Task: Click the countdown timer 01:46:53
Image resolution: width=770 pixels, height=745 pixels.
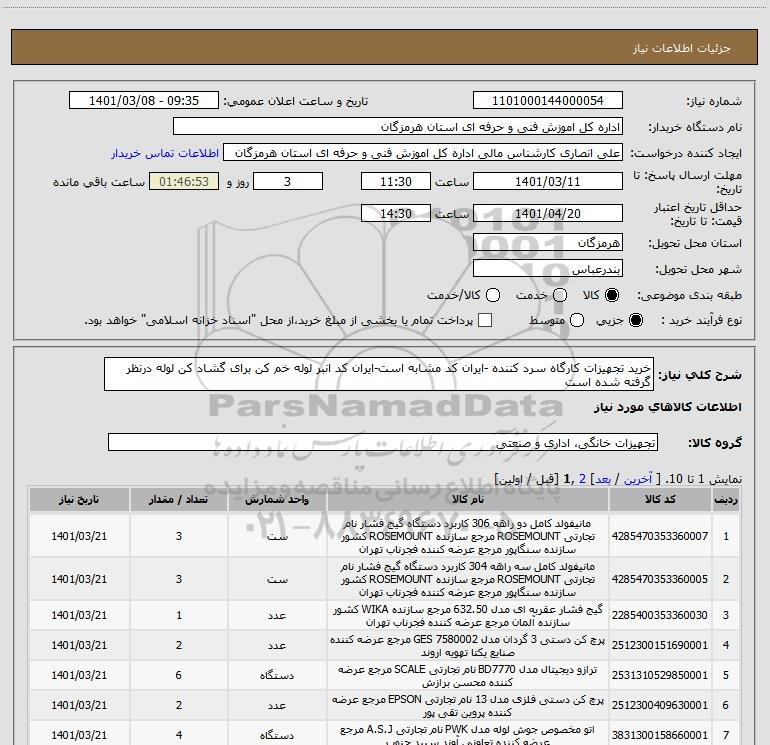Action: pyautogui.click(x=184, y=181)
